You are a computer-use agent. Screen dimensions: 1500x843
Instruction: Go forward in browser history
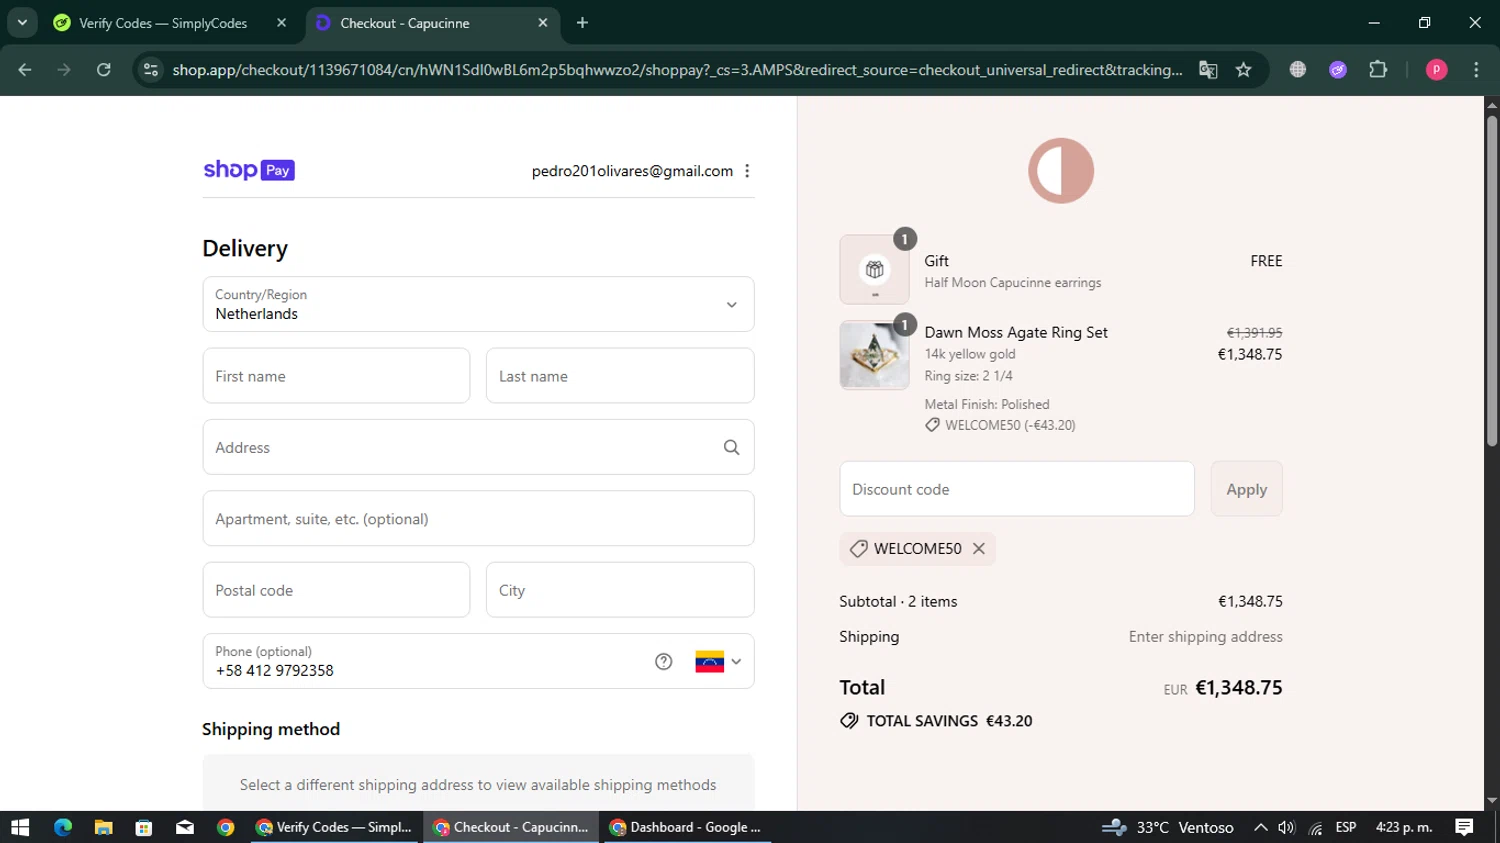click(64, 70)
